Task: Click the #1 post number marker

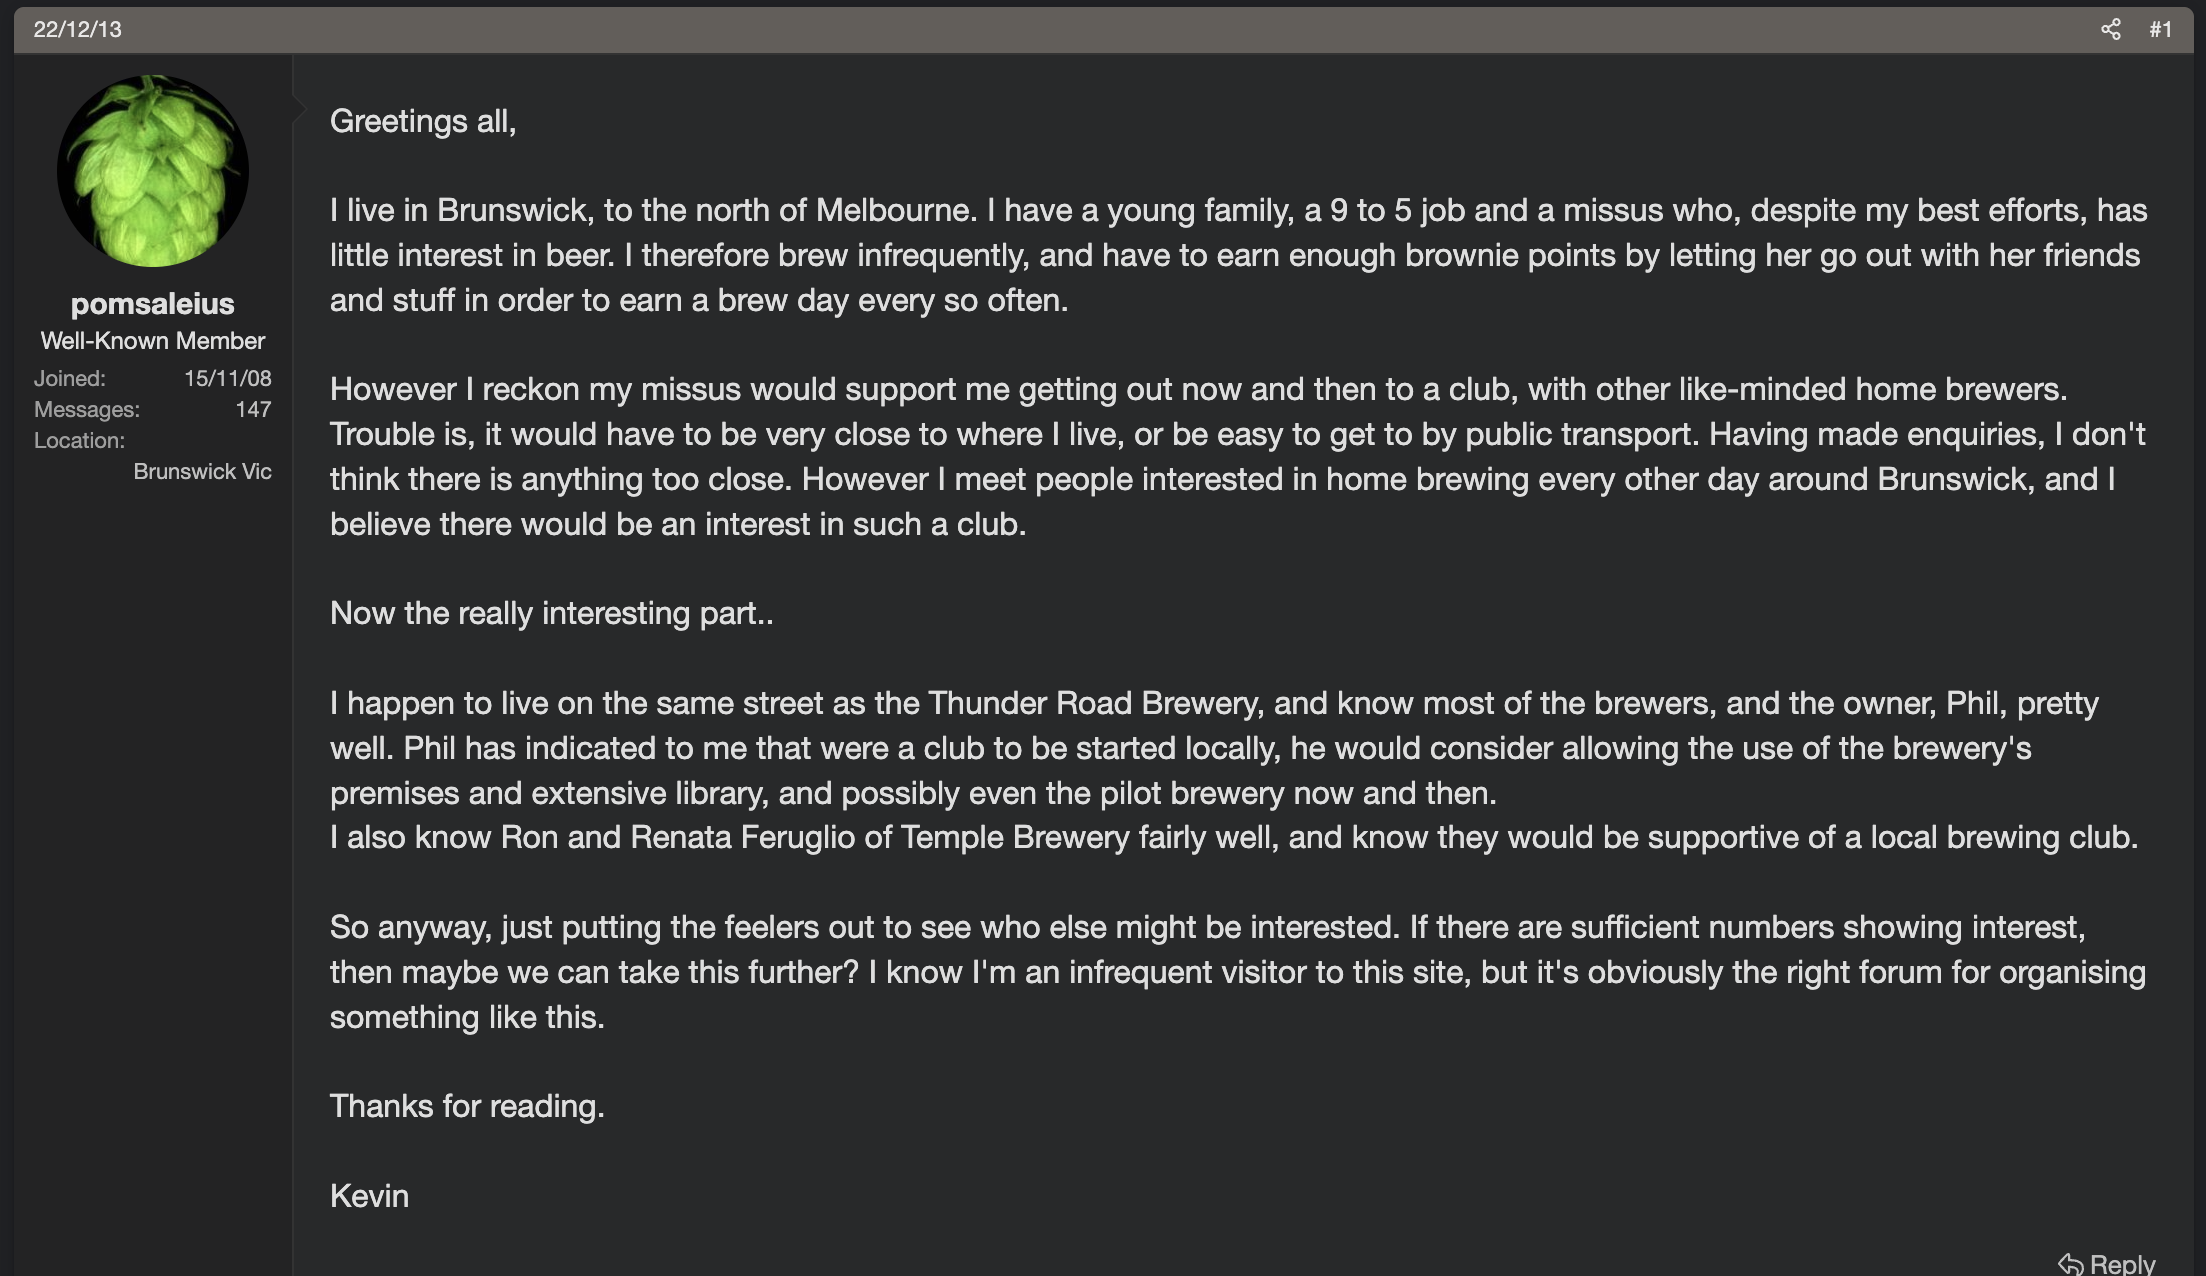Action: [2160, 31]
